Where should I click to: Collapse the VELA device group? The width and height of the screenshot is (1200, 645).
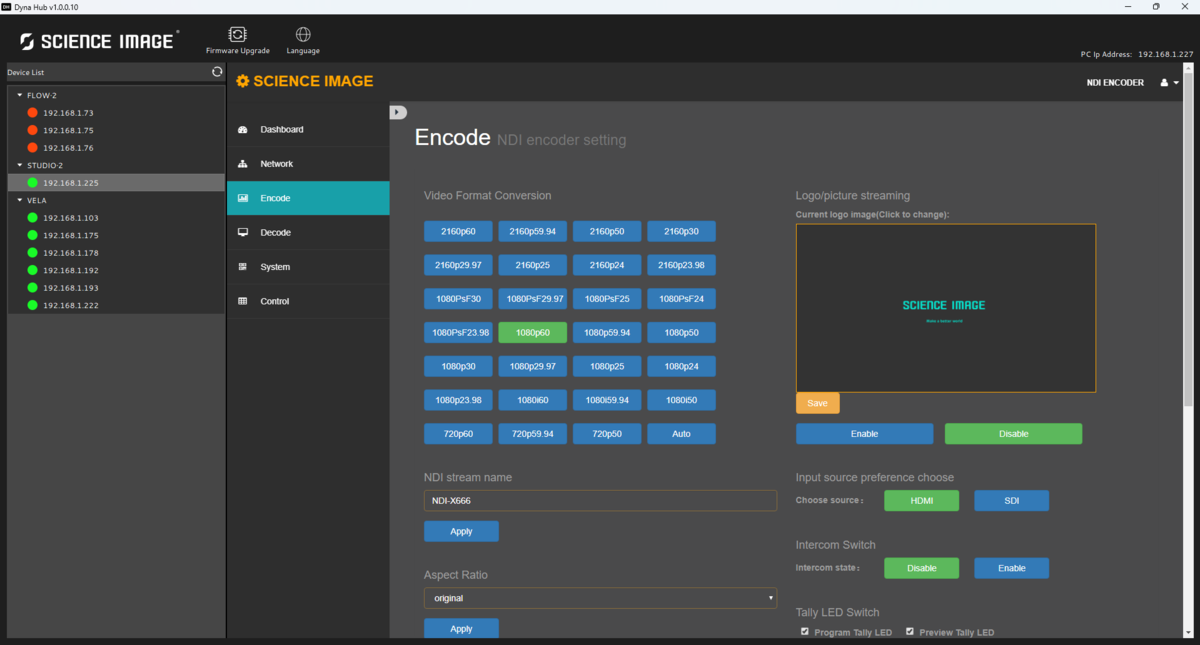point(20,200)
